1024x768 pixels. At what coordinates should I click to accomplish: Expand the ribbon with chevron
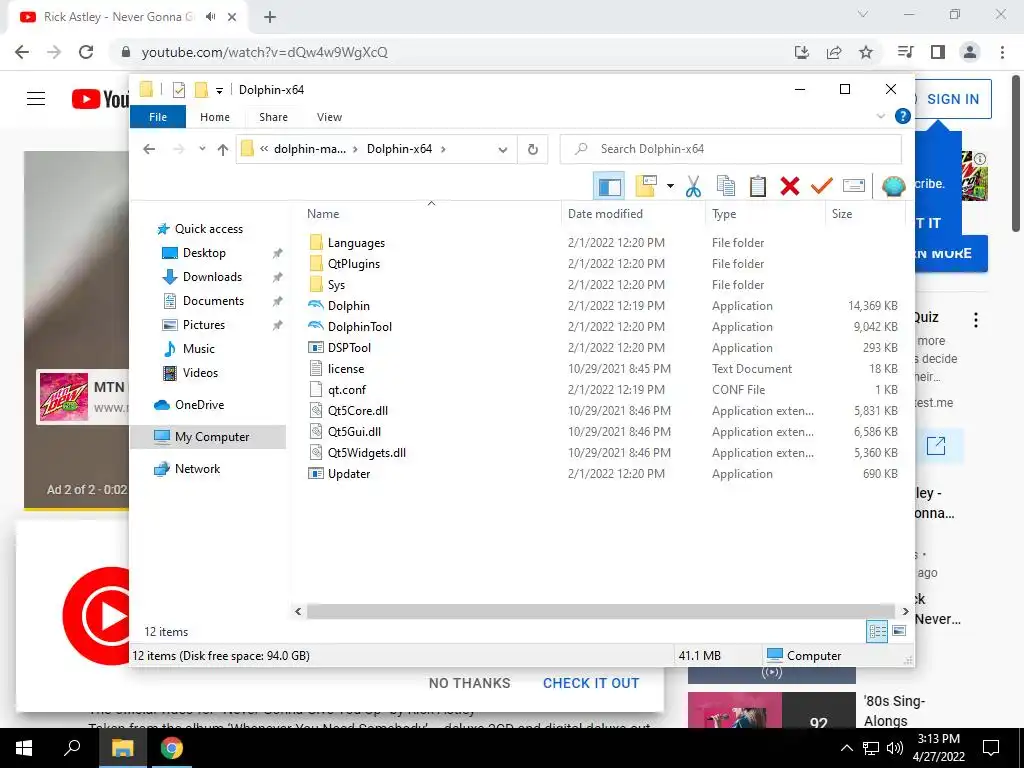[881, 116]
